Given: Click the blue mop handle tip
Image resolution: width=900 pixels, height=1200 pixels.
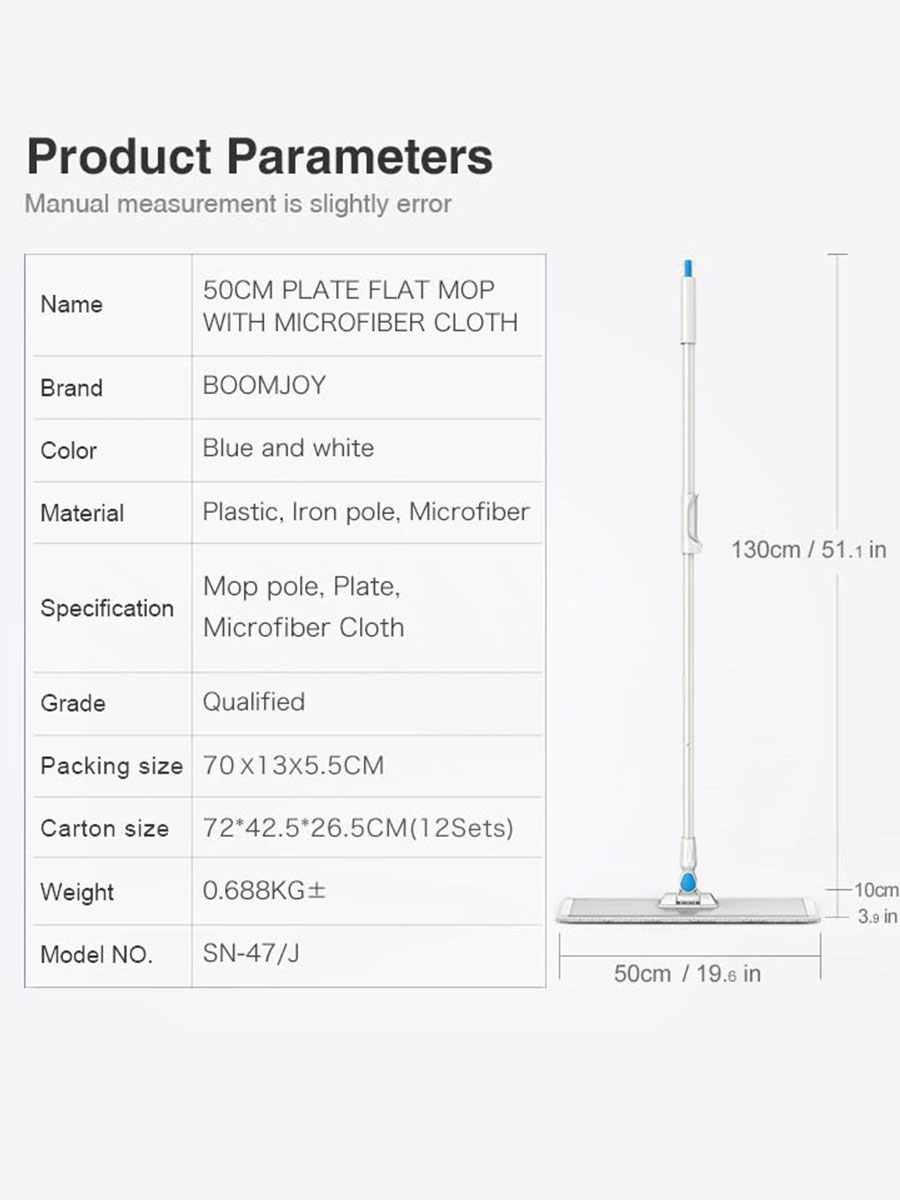Looking at the screenshot, I should click(686, 269).
